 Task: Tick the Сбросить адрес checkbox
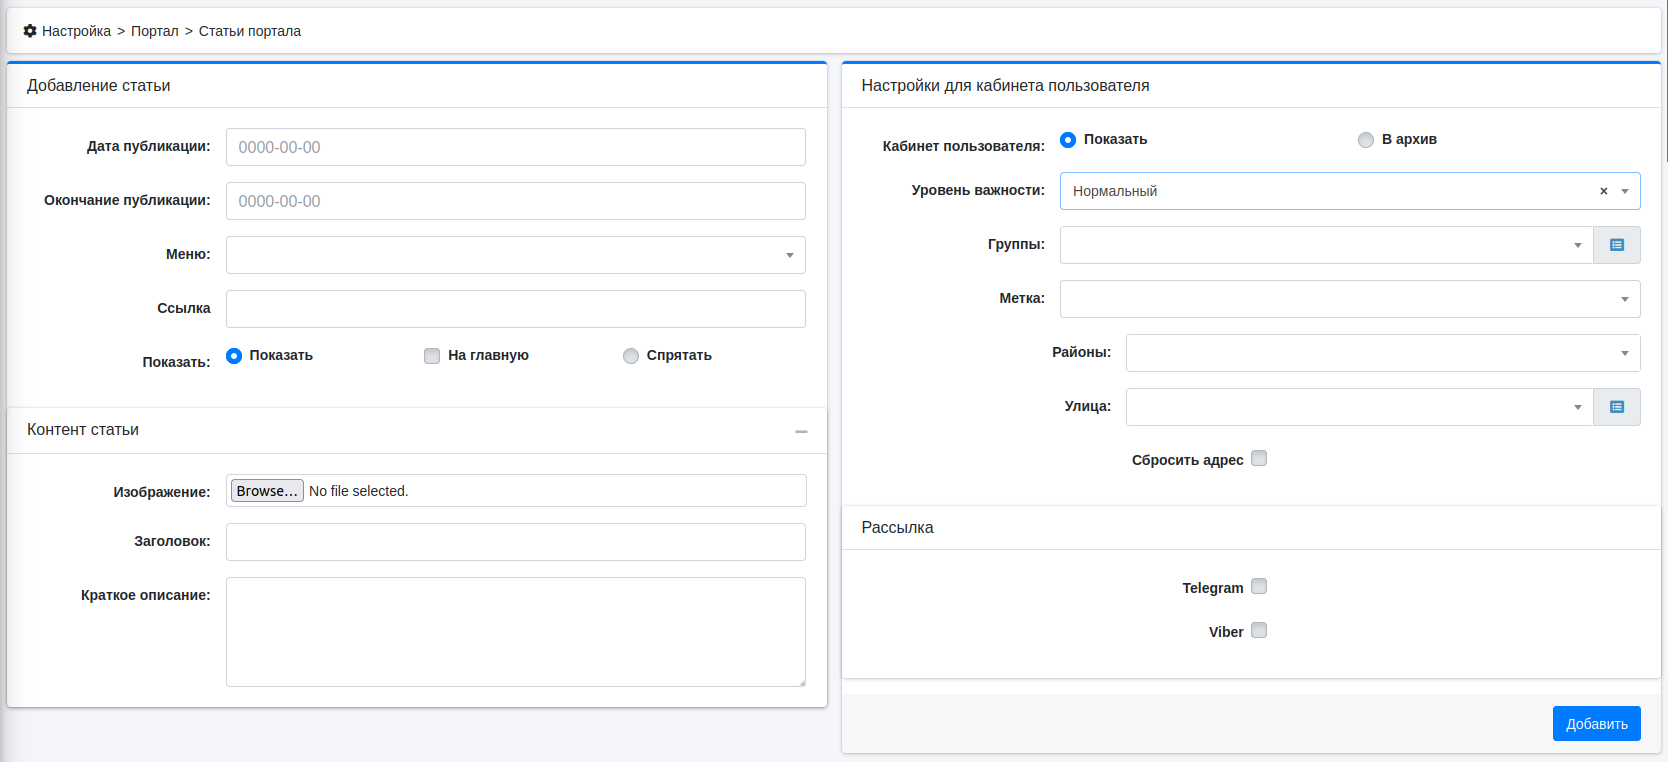[1259, 459]
